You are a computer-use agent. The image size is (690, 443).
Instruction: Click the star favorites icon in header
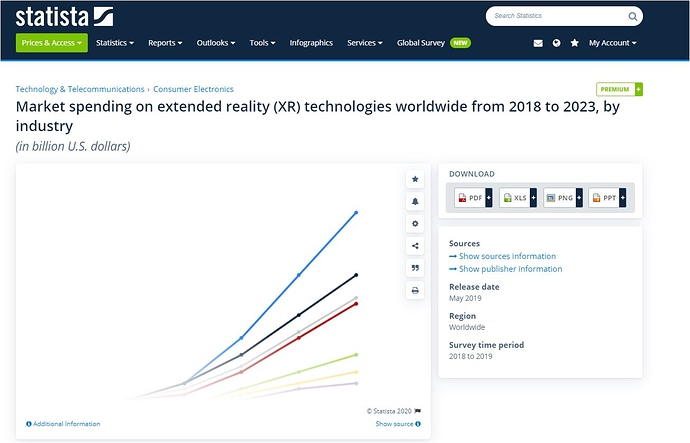[x=574, y=43]
